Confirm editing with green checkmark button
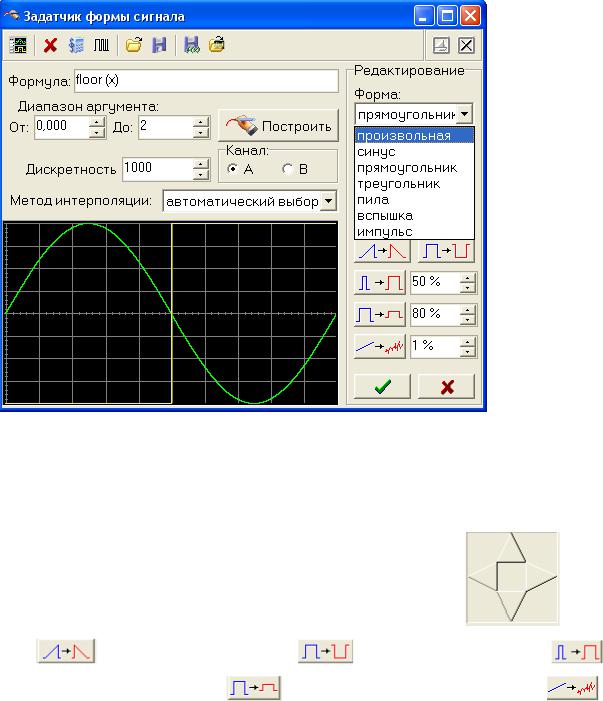The width and height of the screenshot is (603, 701). (382, 386)
